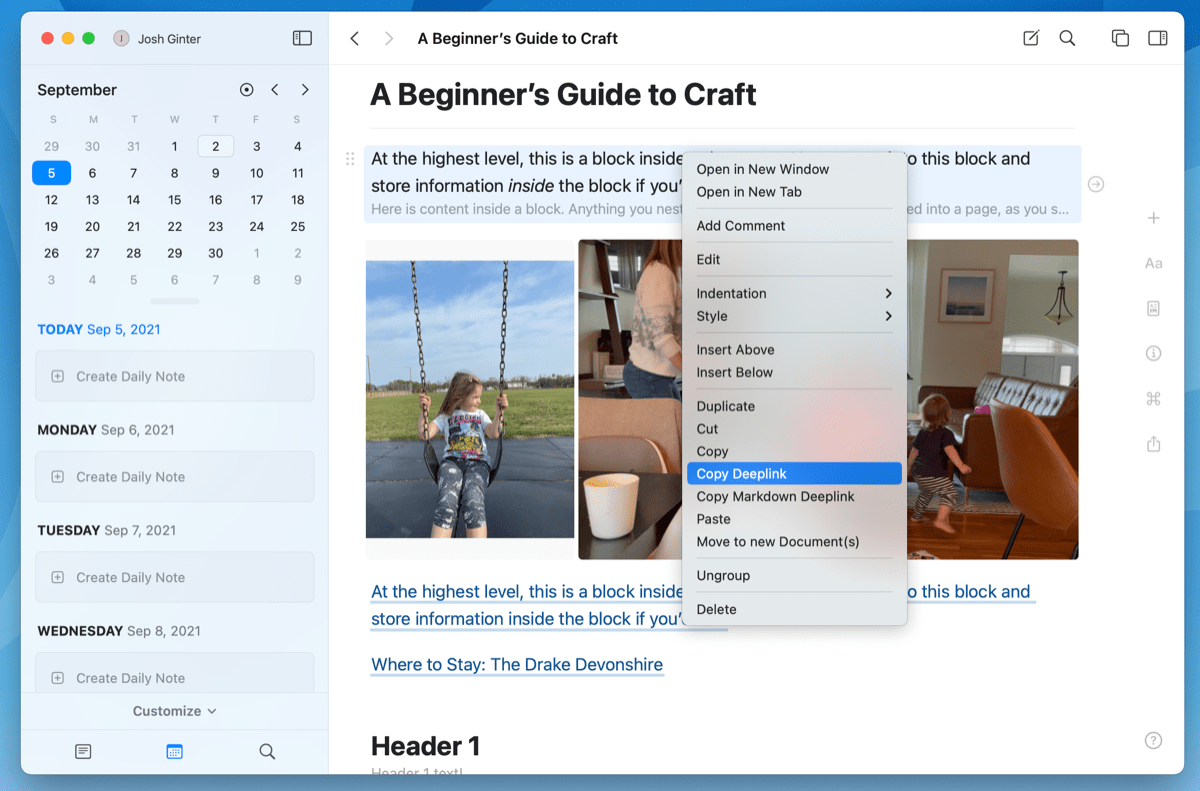1200x791 pixels.
Task: Select September 15 in calendar
Action: click(x=174, y=200)
